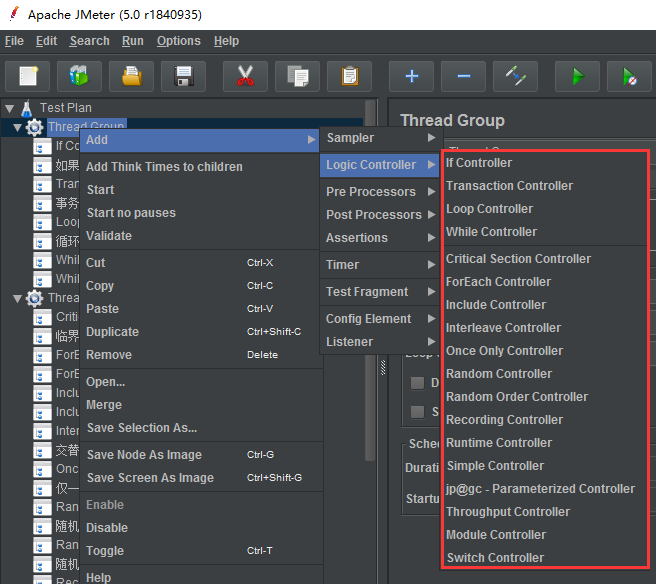656x584 pixels.
Task: Open the Sampler submenu
Action: pos(380,138)
